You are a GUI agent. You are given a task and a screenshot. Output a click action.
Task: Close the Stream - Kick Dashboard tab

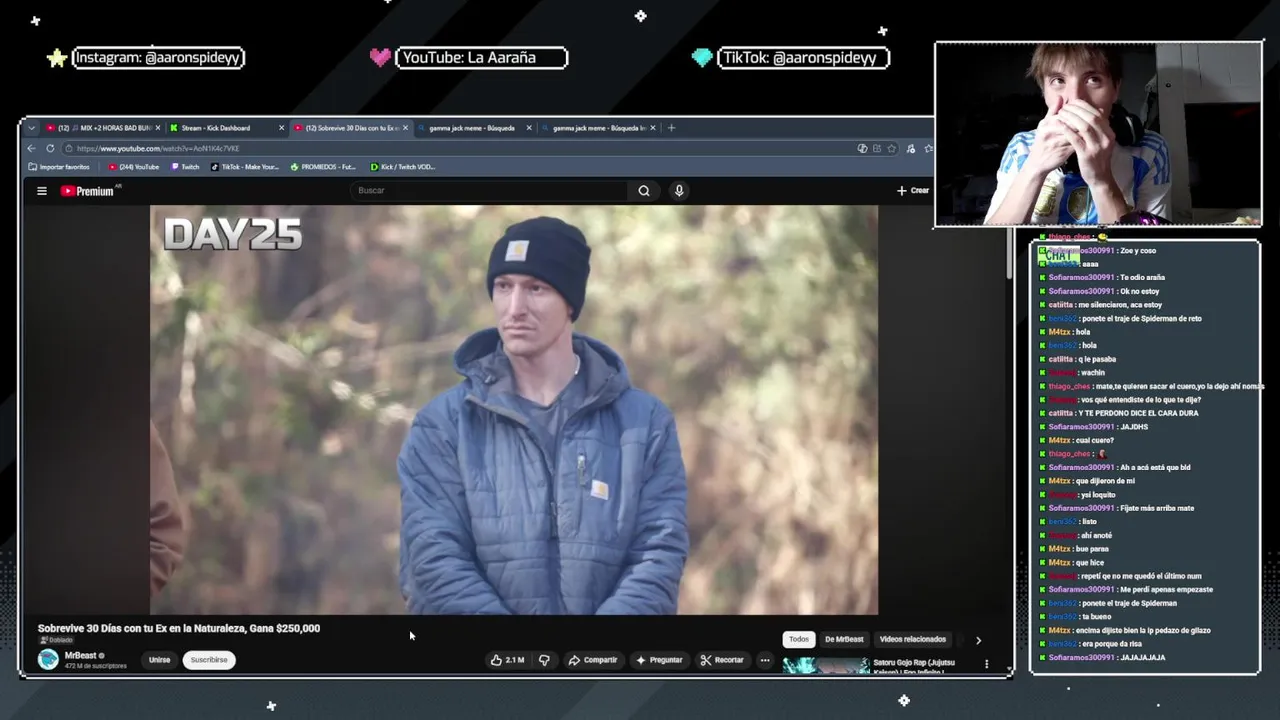pos(282,128)
